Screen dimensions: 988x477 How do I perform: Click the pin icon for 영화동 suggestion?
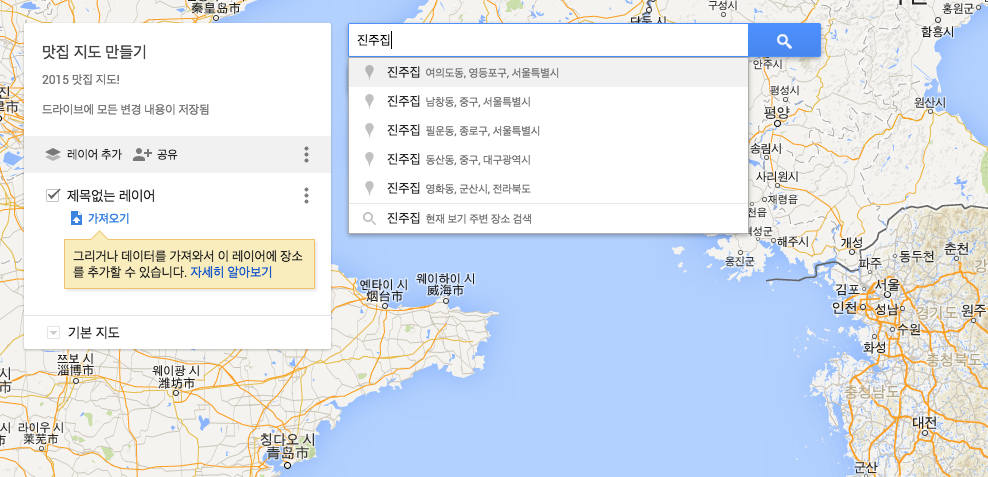pyautogui.click(x=370, y=188)
